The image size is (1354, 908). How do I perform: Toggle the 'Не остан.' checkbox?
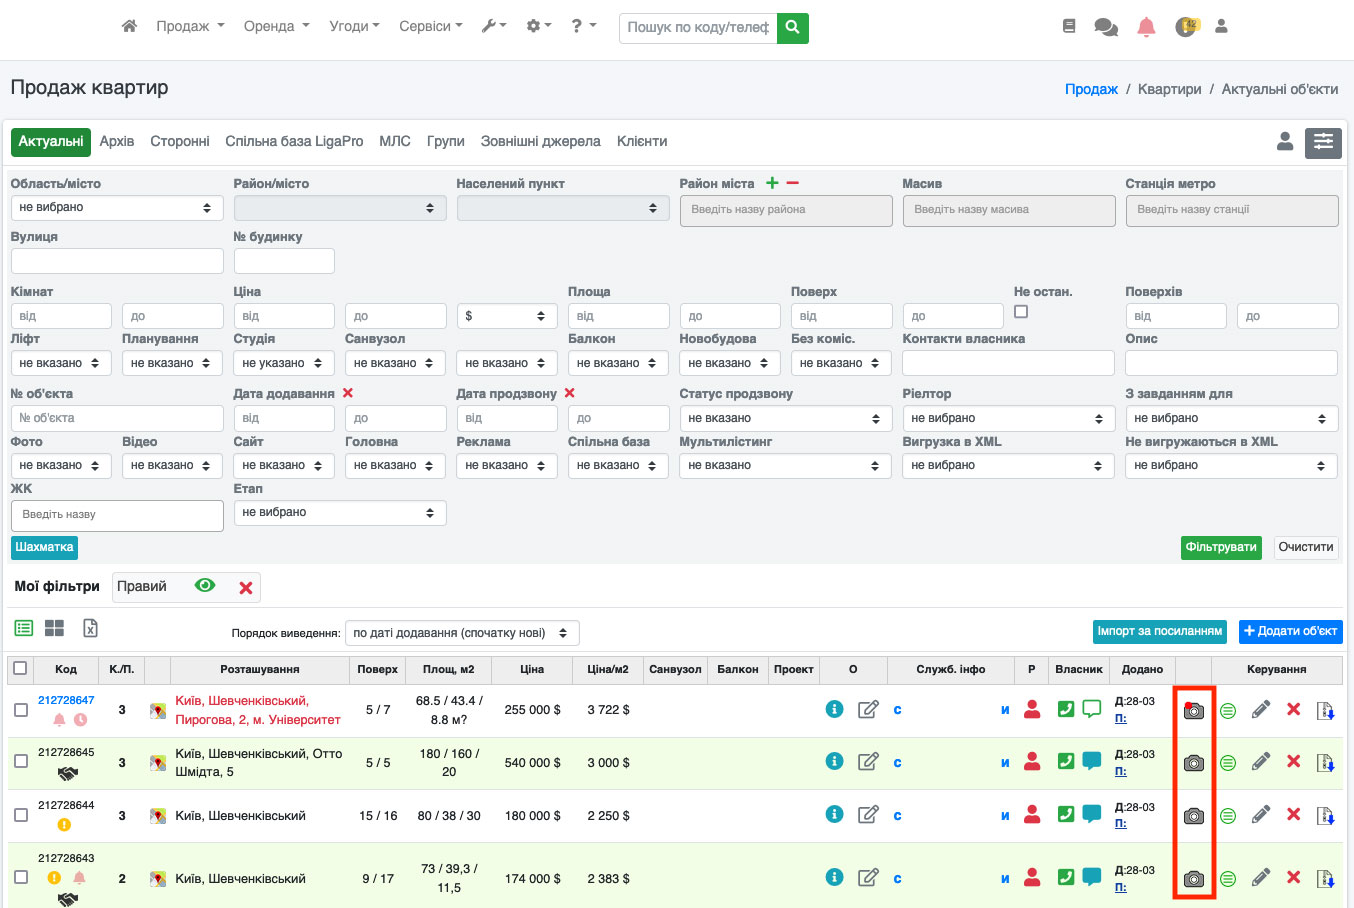[x=1021, y=312]
